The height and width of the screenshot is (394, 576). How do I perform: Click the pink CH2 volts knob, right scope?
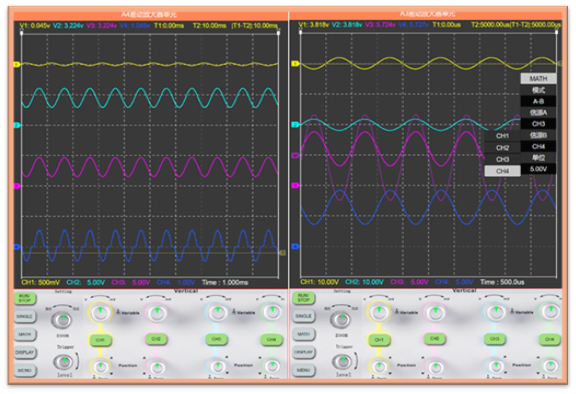coord(436,312)
